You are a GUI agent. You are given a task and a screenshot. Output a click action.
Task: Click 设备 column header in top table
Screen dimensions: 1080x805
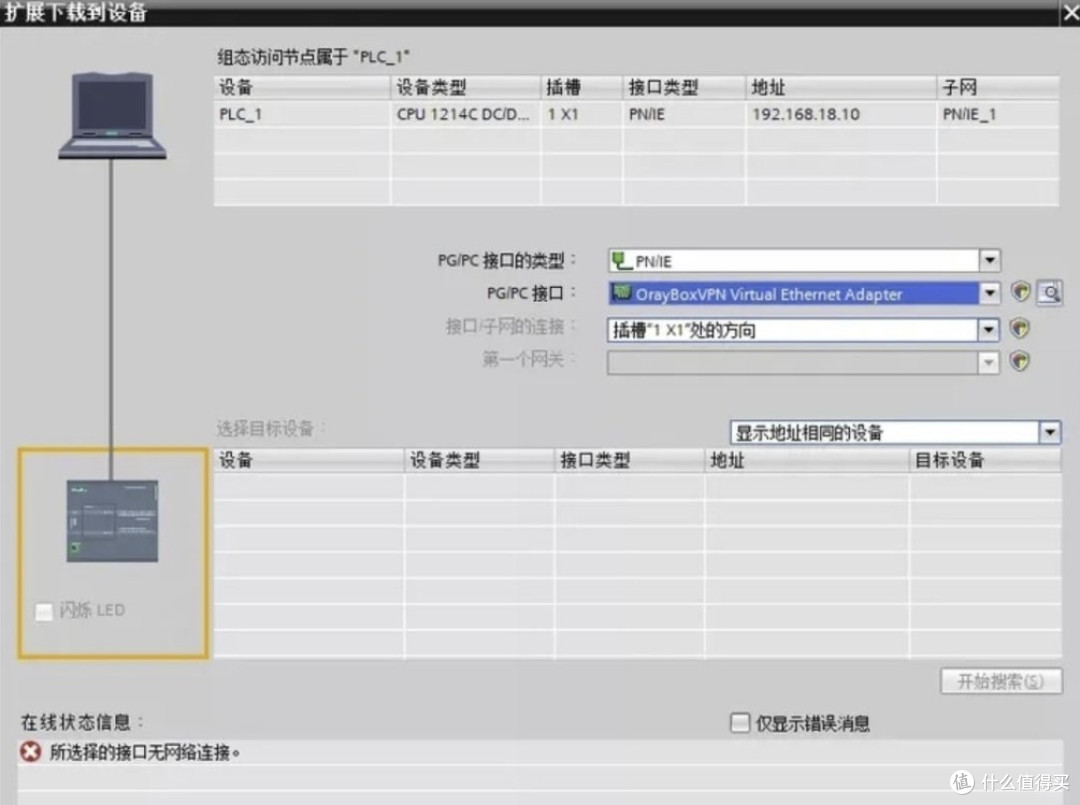[302, 87]
